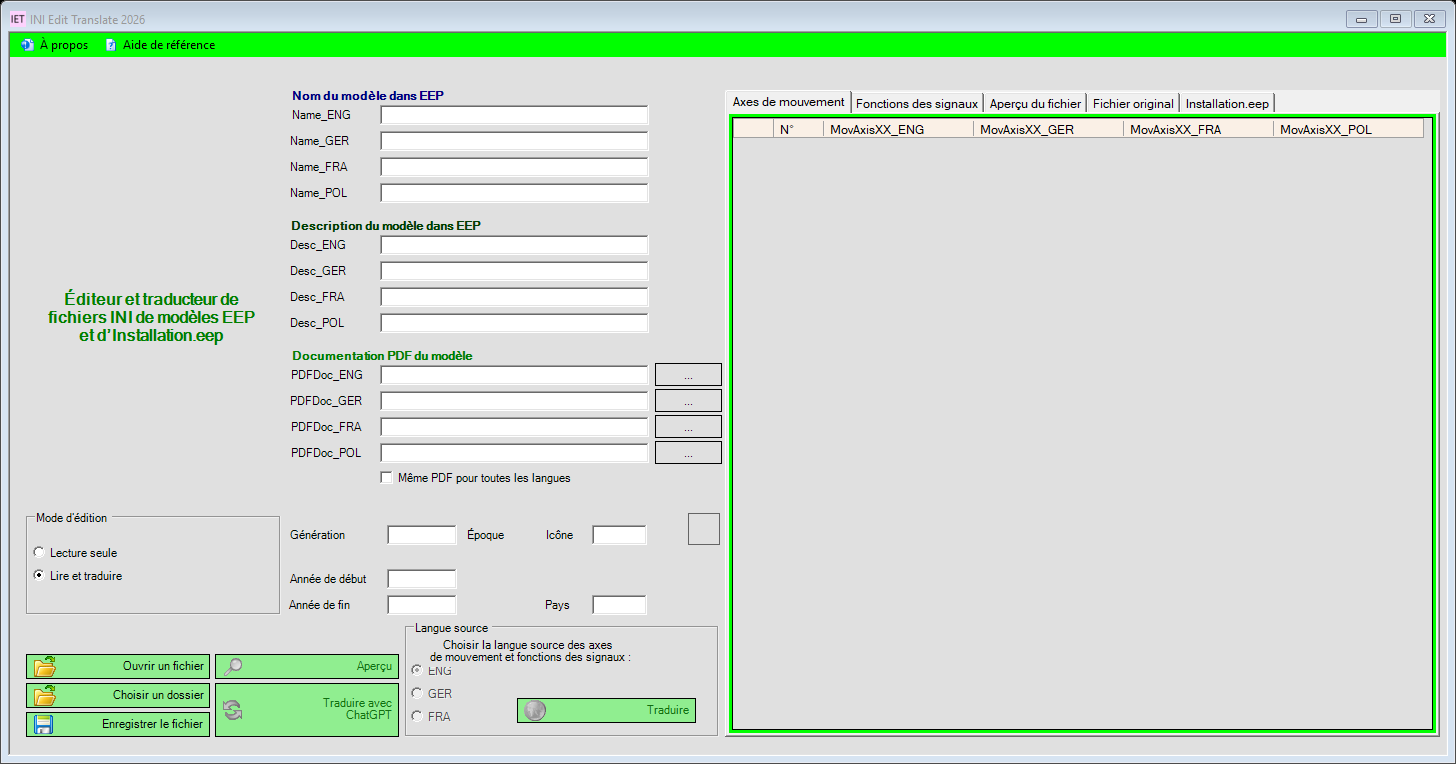Click MovAxisXX_POL column header
This screenshot has height=764, width=1456.
[1347, 129]
